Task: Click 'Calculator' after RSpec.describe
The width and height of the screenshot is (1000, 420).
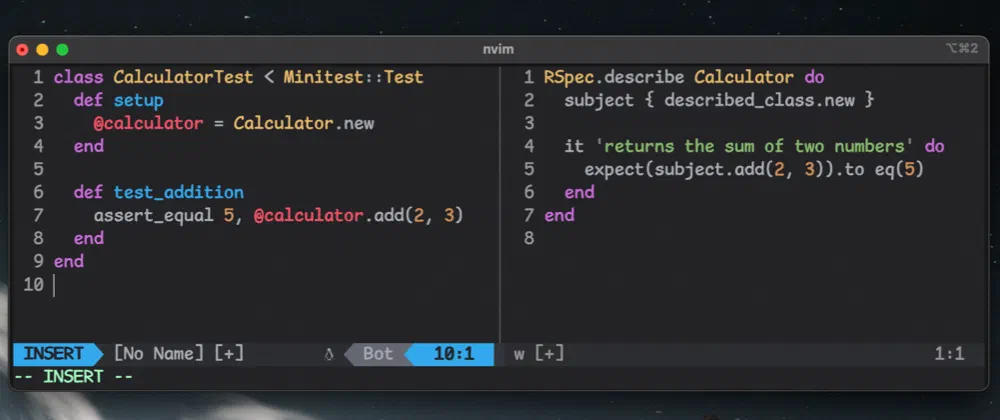Action: click(744, 78)
